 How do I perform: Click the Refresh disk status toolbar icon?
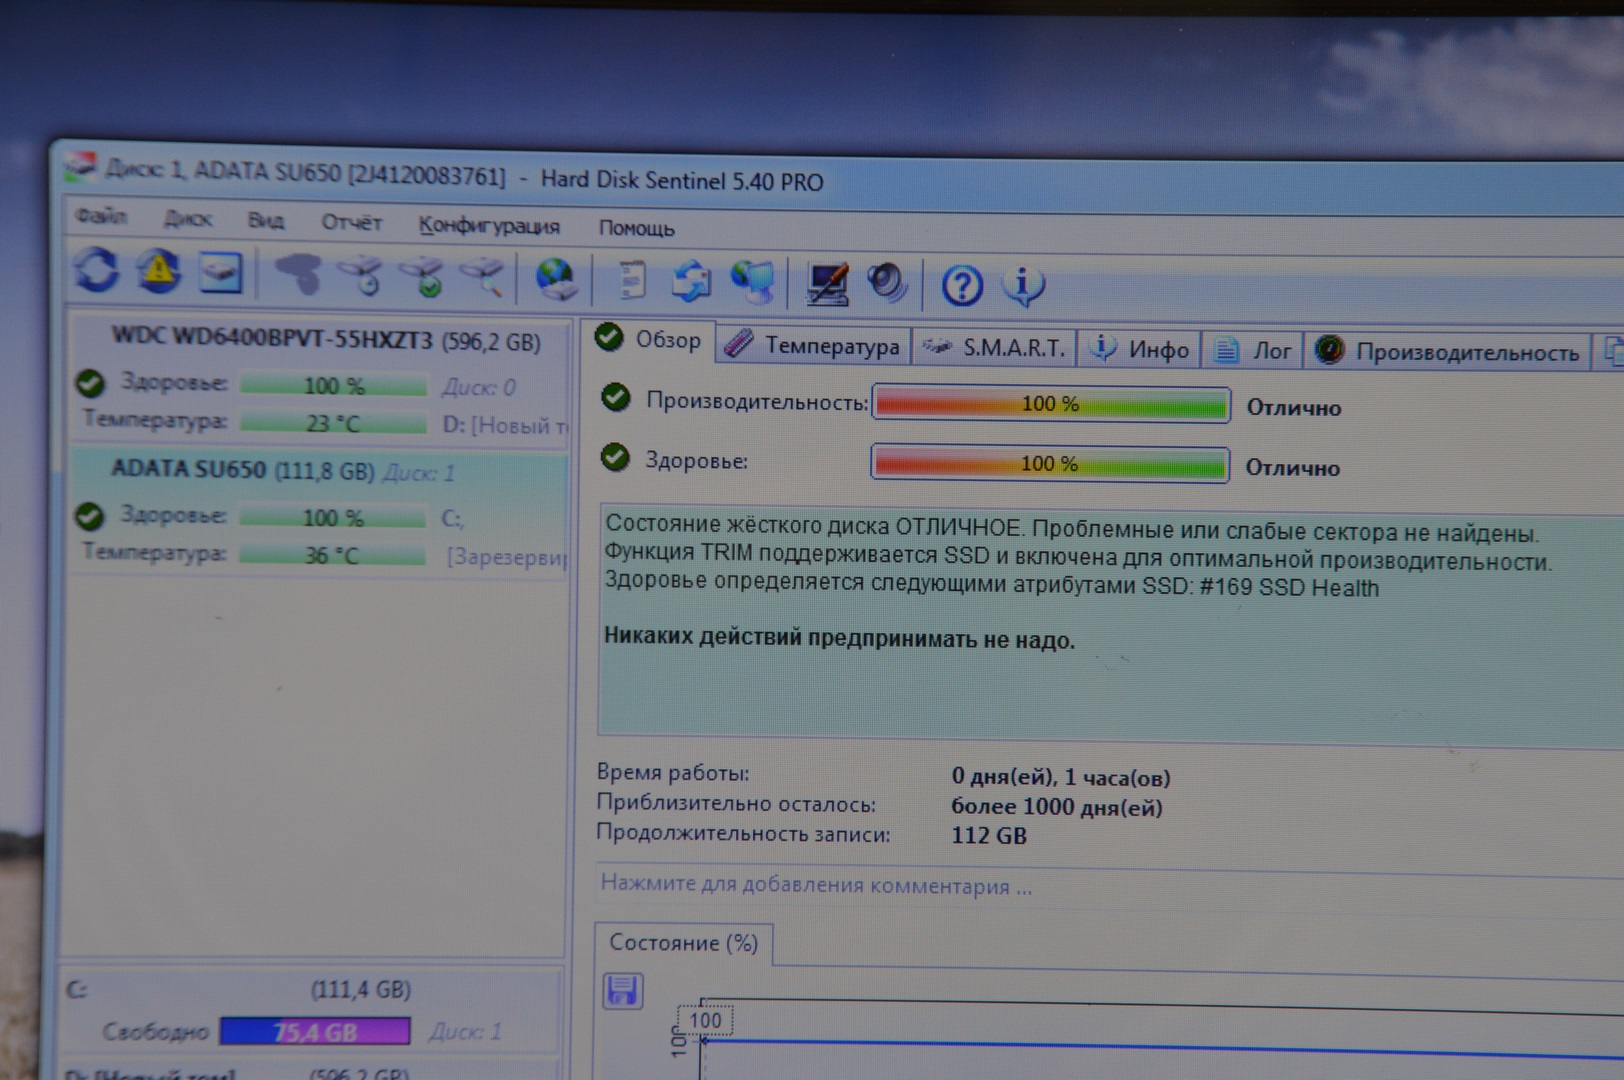pyautogui.click(x=97, y=270)
